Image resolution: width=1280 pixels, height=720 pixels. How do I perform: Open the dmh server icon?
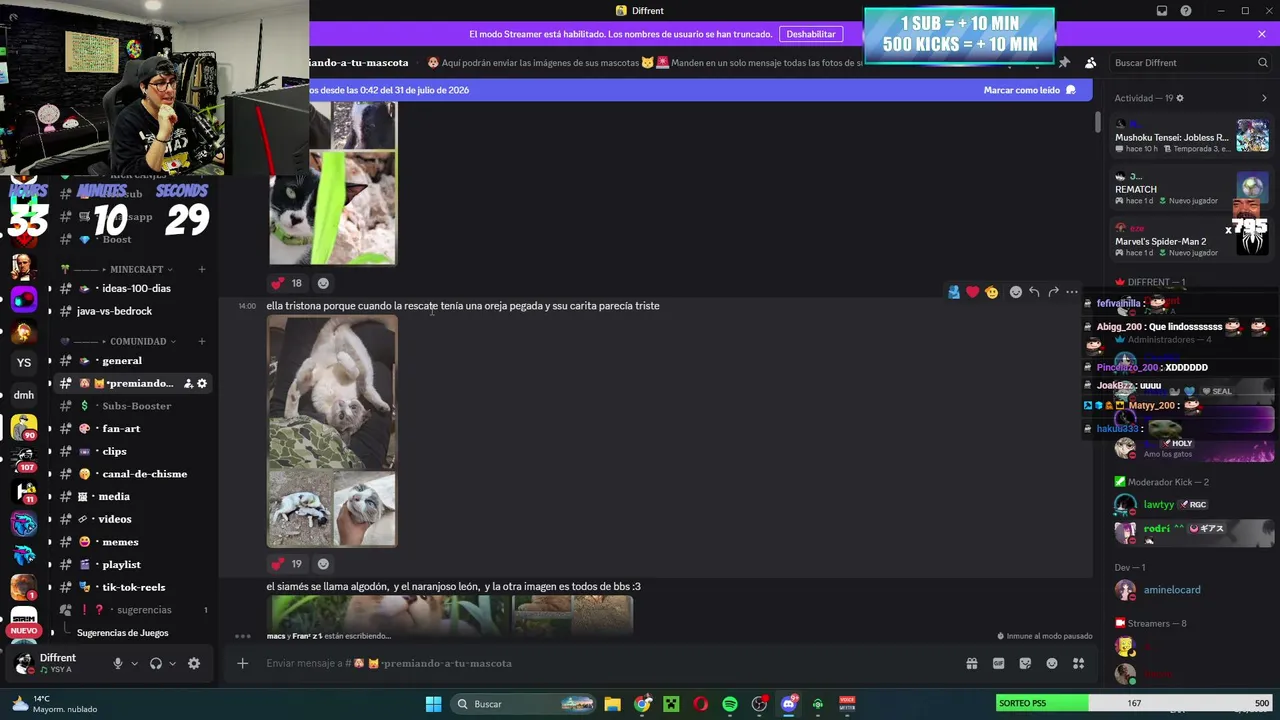24,395
